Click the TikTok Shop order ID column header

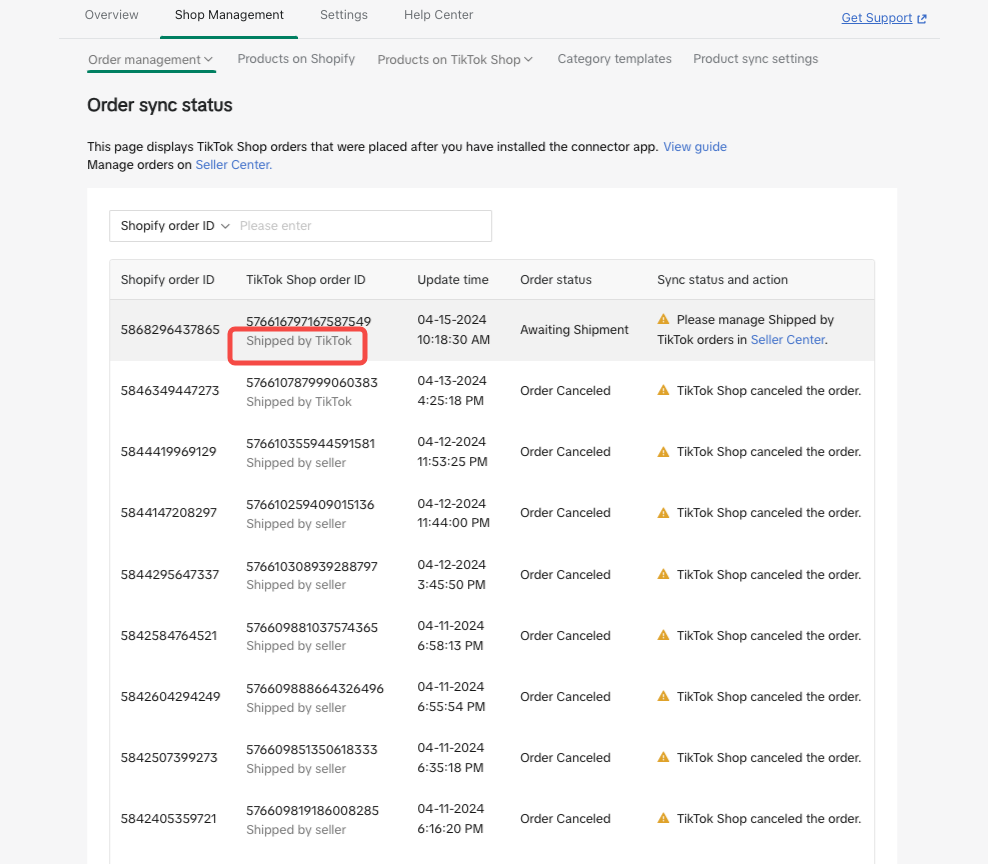(x=306, y=280)
